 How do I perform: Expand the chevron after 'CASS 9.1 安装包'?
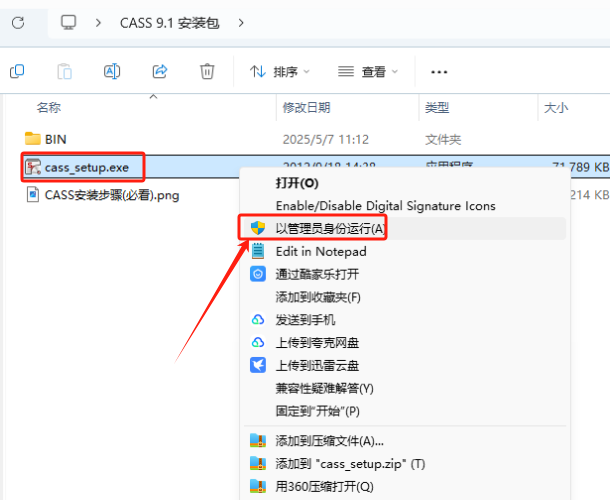pyautogui.click(x=241, y=23)
